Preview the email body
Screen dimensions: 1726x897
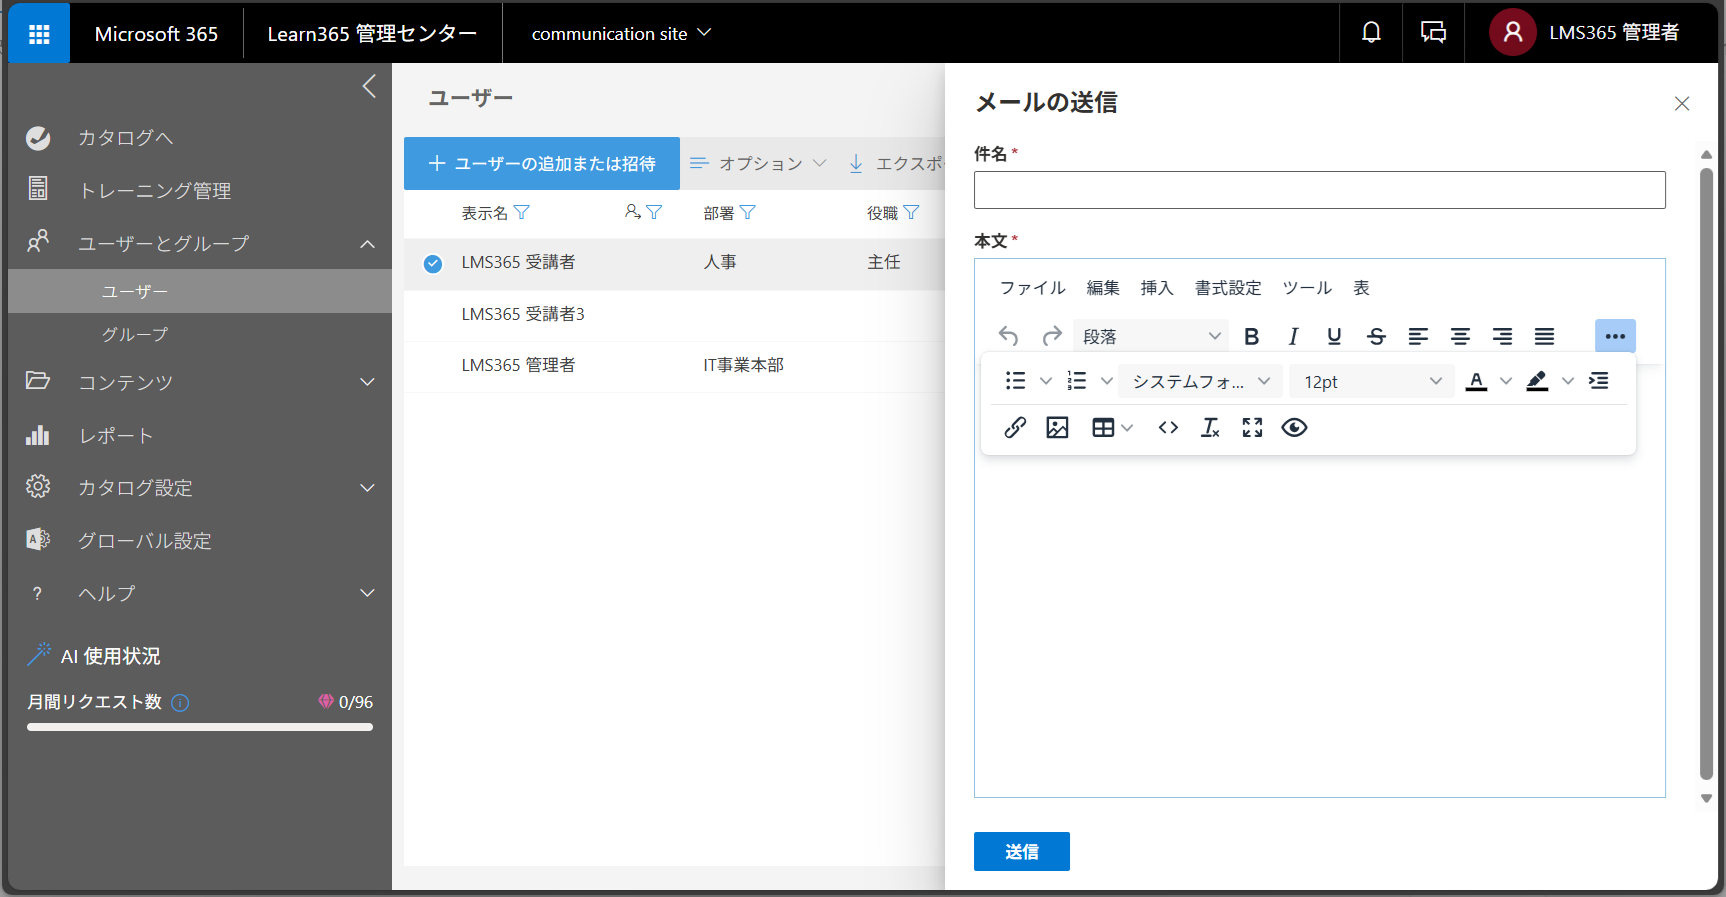[x=1294, y=428]
